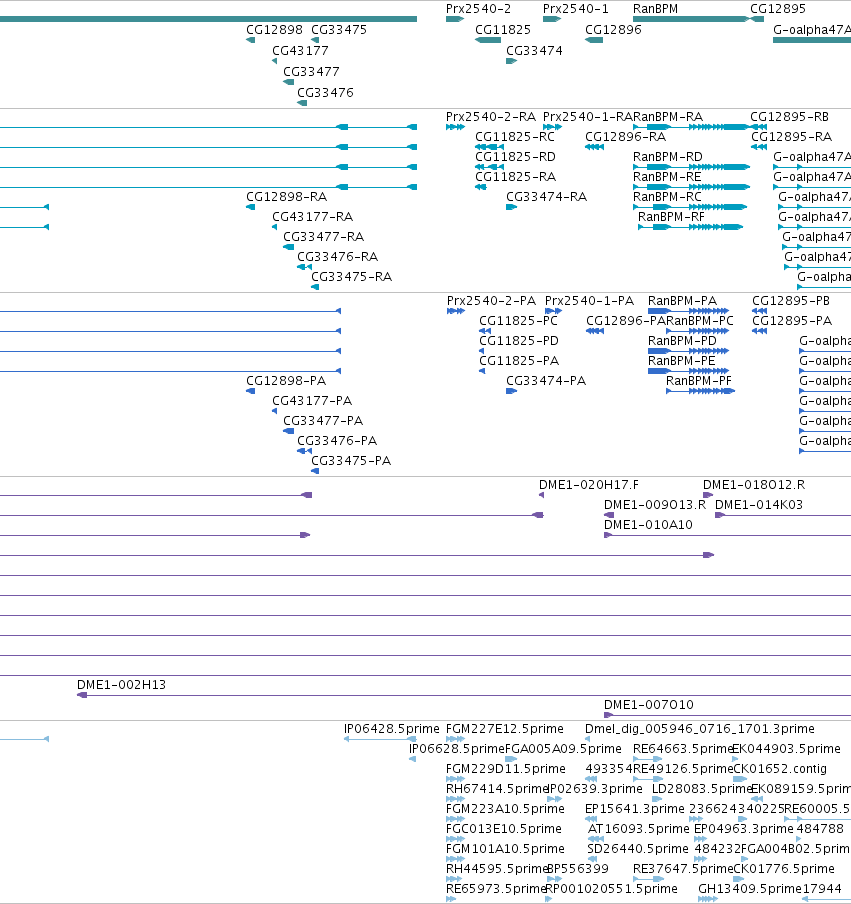The height and width of the screenshot is (904, 851).
Task: Click the CG33477-RA transcript
Action: pyautogui.click(x=323, y=237)
